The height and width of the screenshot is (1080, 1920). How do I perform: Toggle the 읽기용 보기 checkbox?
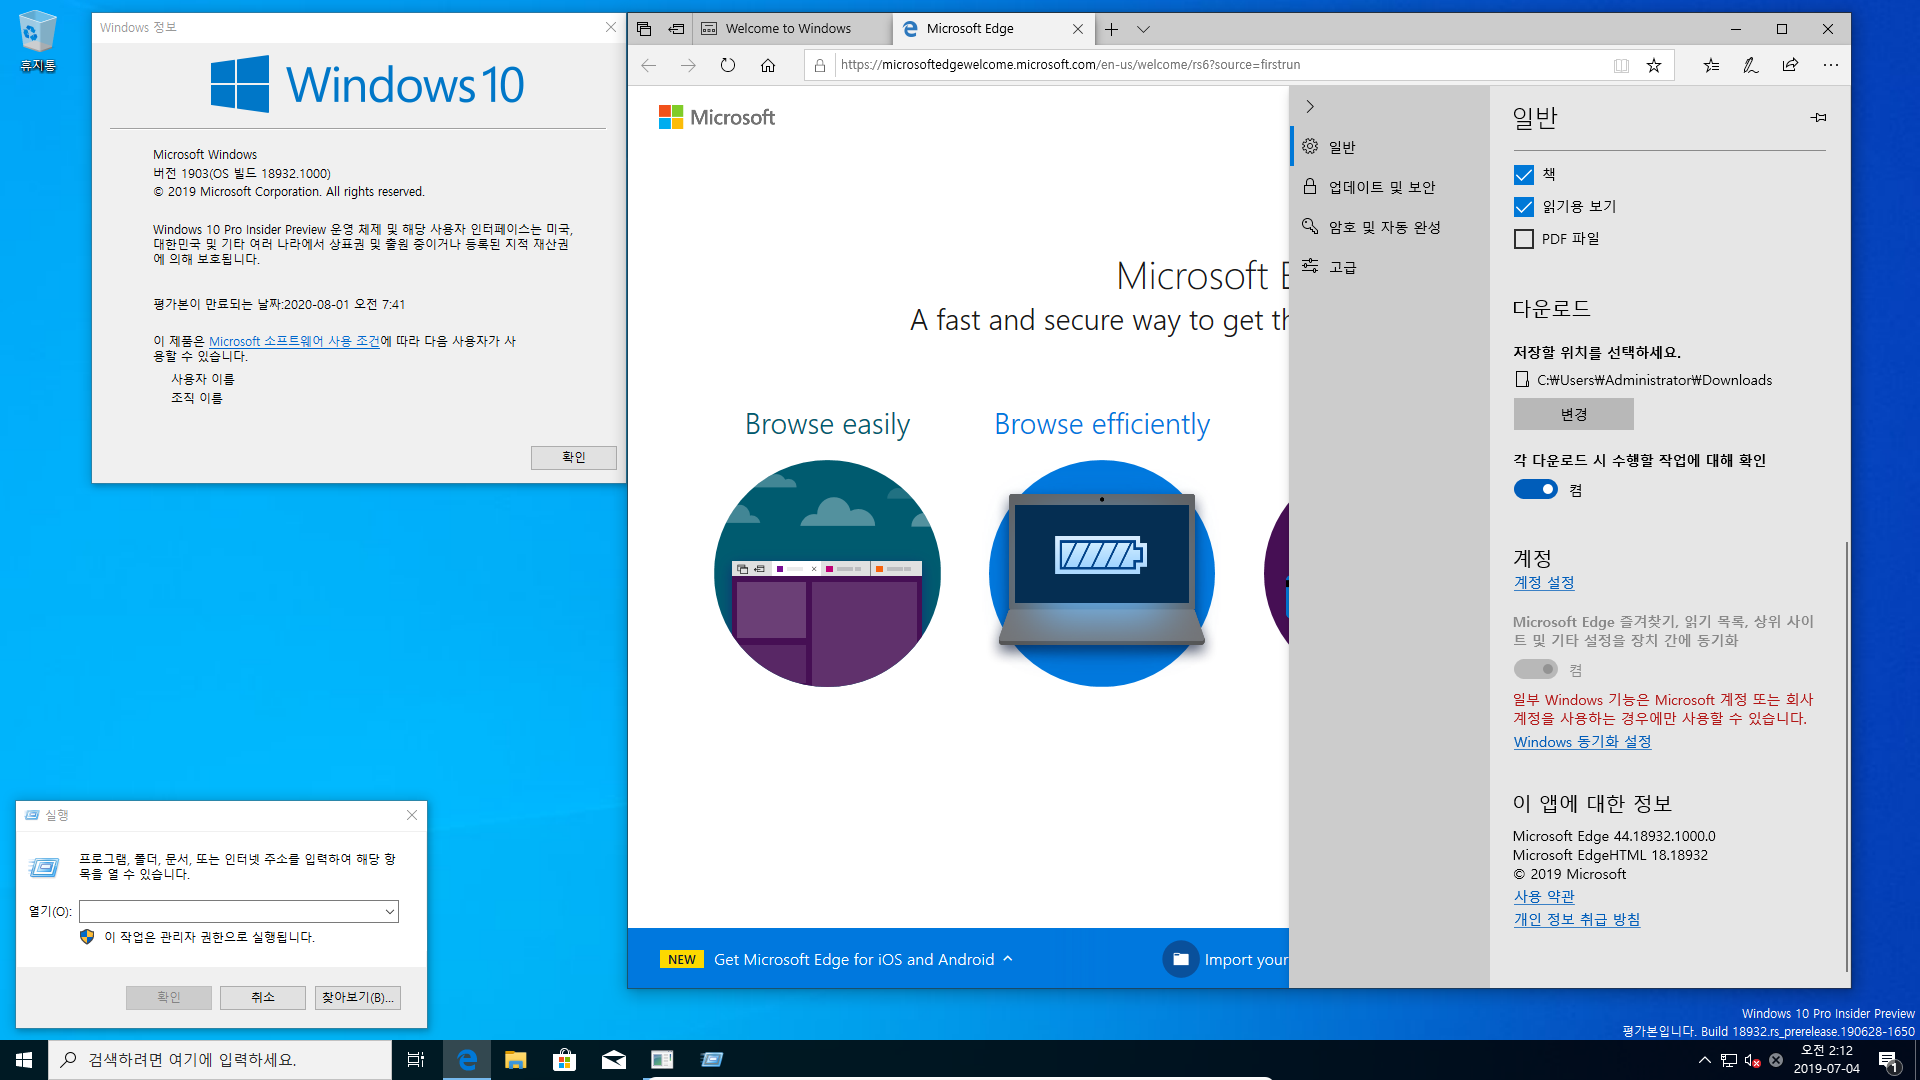(1526, 206)
